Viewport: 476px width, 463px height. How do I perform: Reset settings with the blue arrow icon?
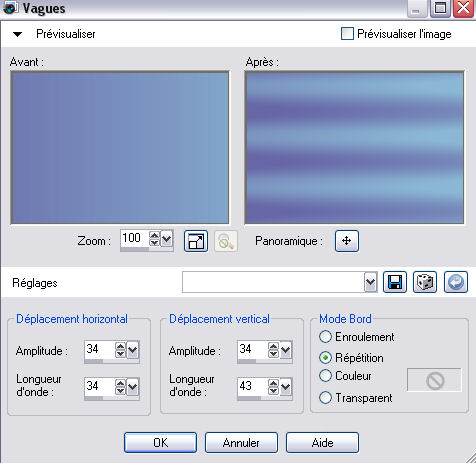point(456,282)
